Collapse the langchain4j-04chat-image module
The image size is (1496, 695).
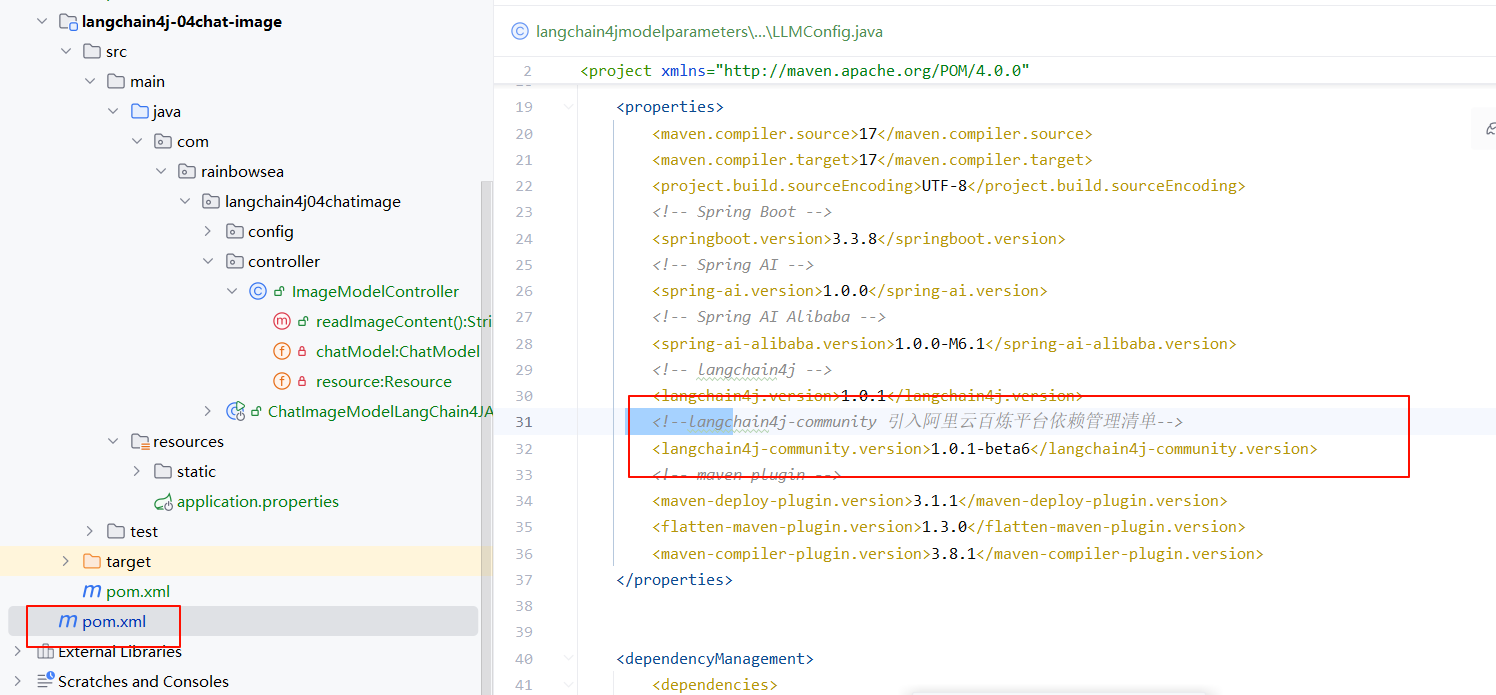[42, 22]
